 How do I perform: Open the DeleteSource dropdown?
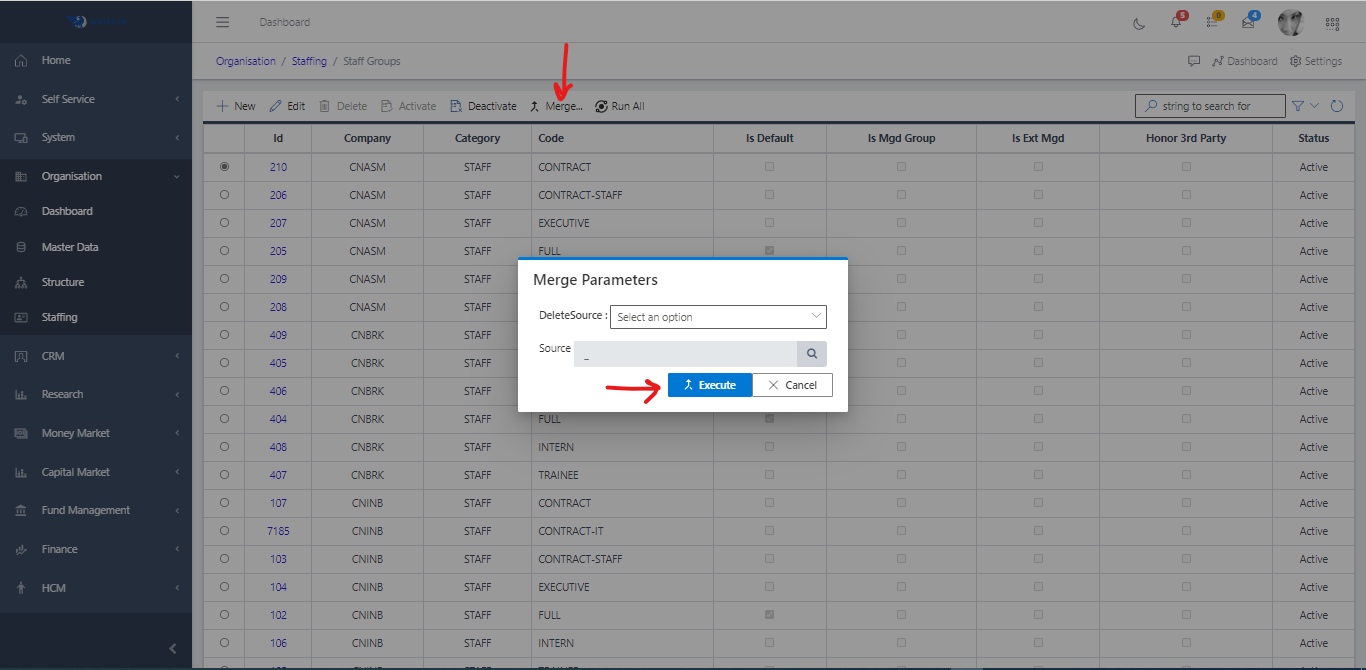click(x=718, y=317)
